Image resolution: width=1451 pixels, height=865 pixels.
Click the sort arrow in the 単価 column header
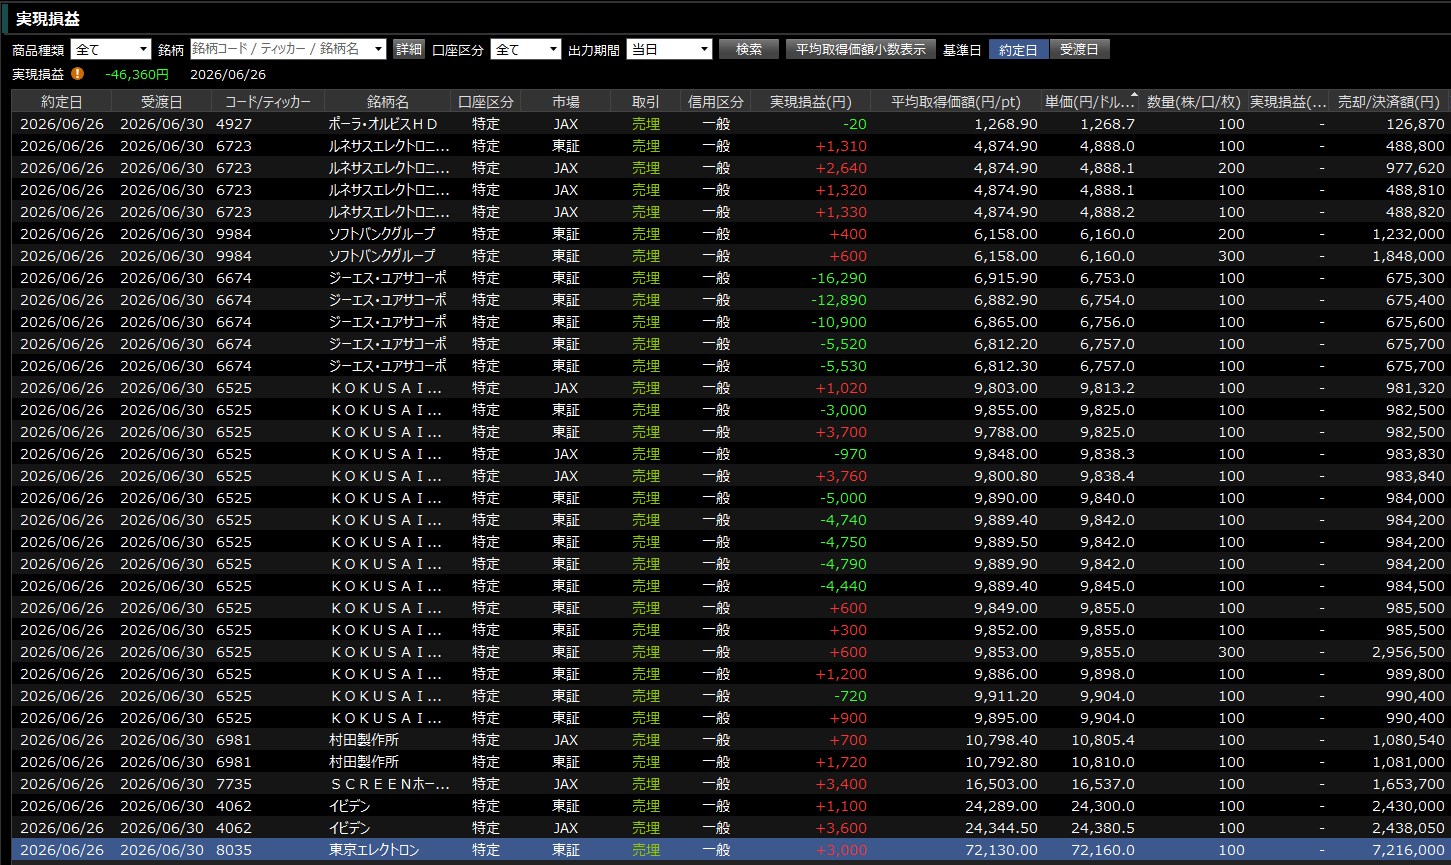click(x=1133, y=96)
